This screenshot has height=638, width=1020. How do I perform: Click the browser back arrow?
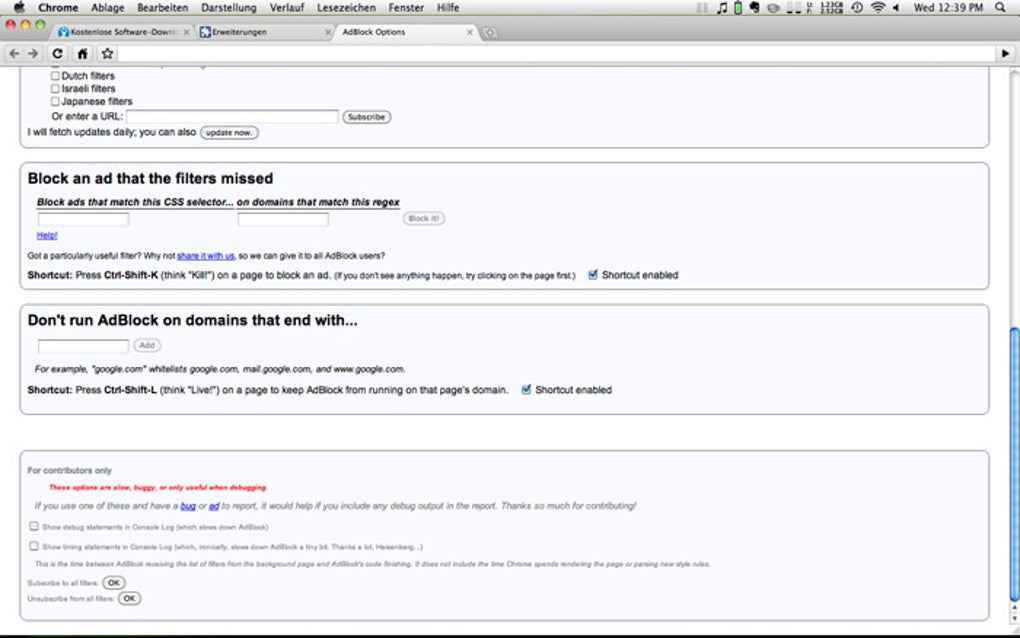coord(14,54)
